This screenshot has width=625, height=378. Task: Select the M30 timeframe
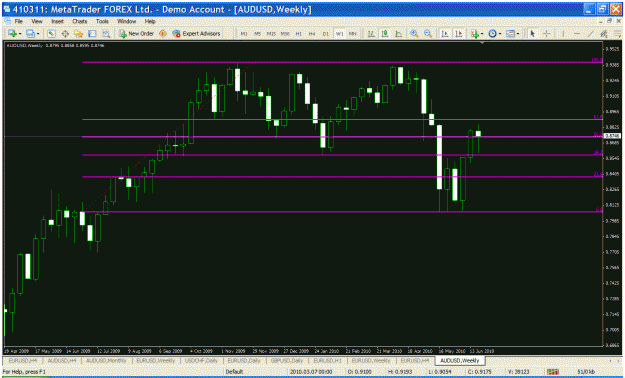coord(285,34)
